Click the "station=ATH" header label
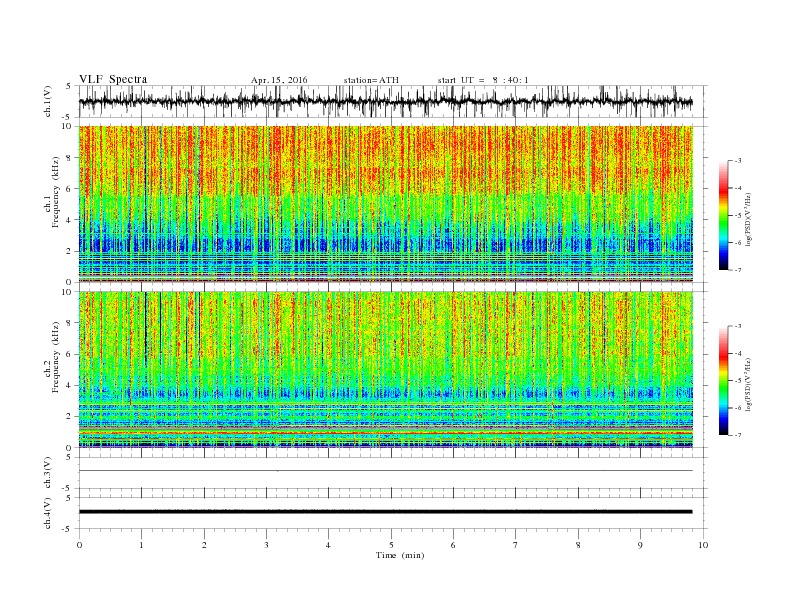 (371, 80)
